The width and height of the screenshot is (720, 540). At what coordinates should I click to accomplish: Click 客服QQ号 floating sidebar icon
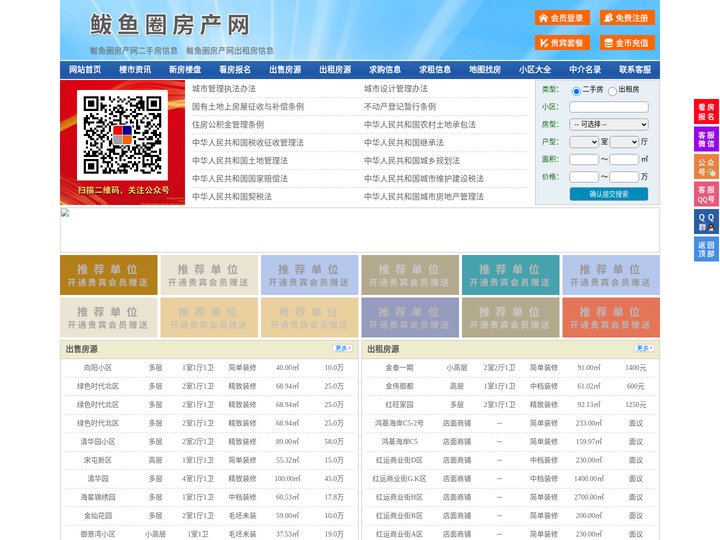pyautogui.click(x=706, y=194)
